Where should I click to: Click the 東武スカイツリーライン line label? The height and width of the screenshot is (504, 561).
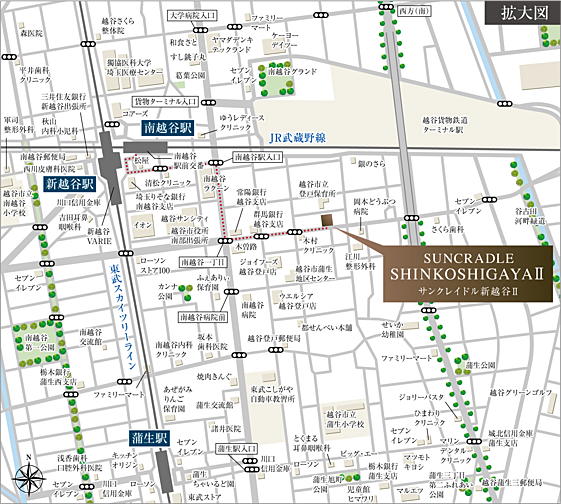tap(123, 316)
